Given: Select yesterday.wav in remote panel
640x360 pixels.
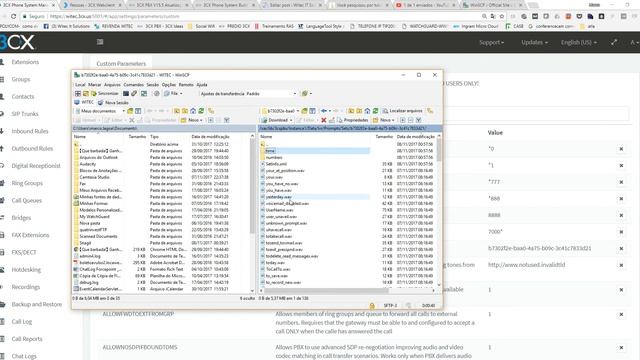Looking at the screenshot, I should [x=279, y=197].
